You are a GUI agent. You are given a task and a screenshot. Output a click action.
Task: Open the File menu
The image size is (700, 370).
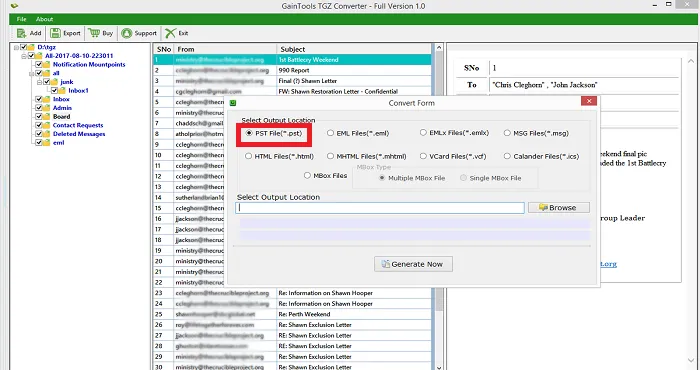[21, 19]
